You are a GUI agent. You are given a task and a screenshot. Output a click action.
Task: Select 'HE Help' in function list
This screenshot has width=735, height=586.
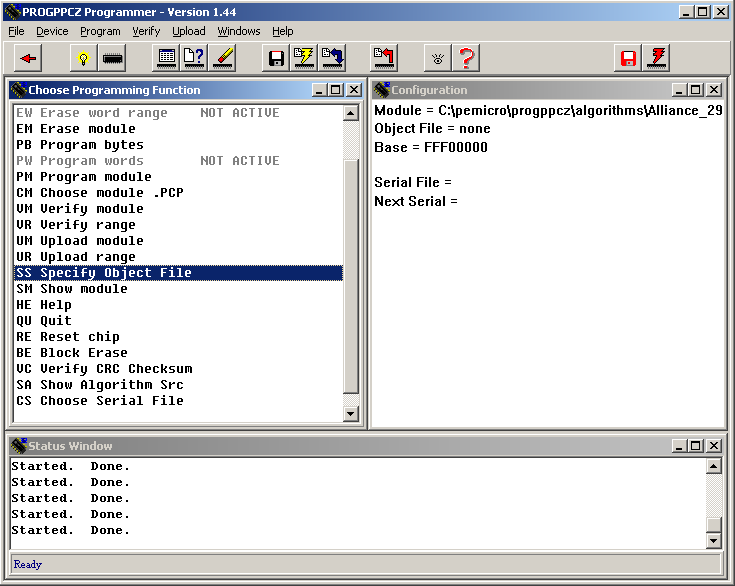coord(179,305)
